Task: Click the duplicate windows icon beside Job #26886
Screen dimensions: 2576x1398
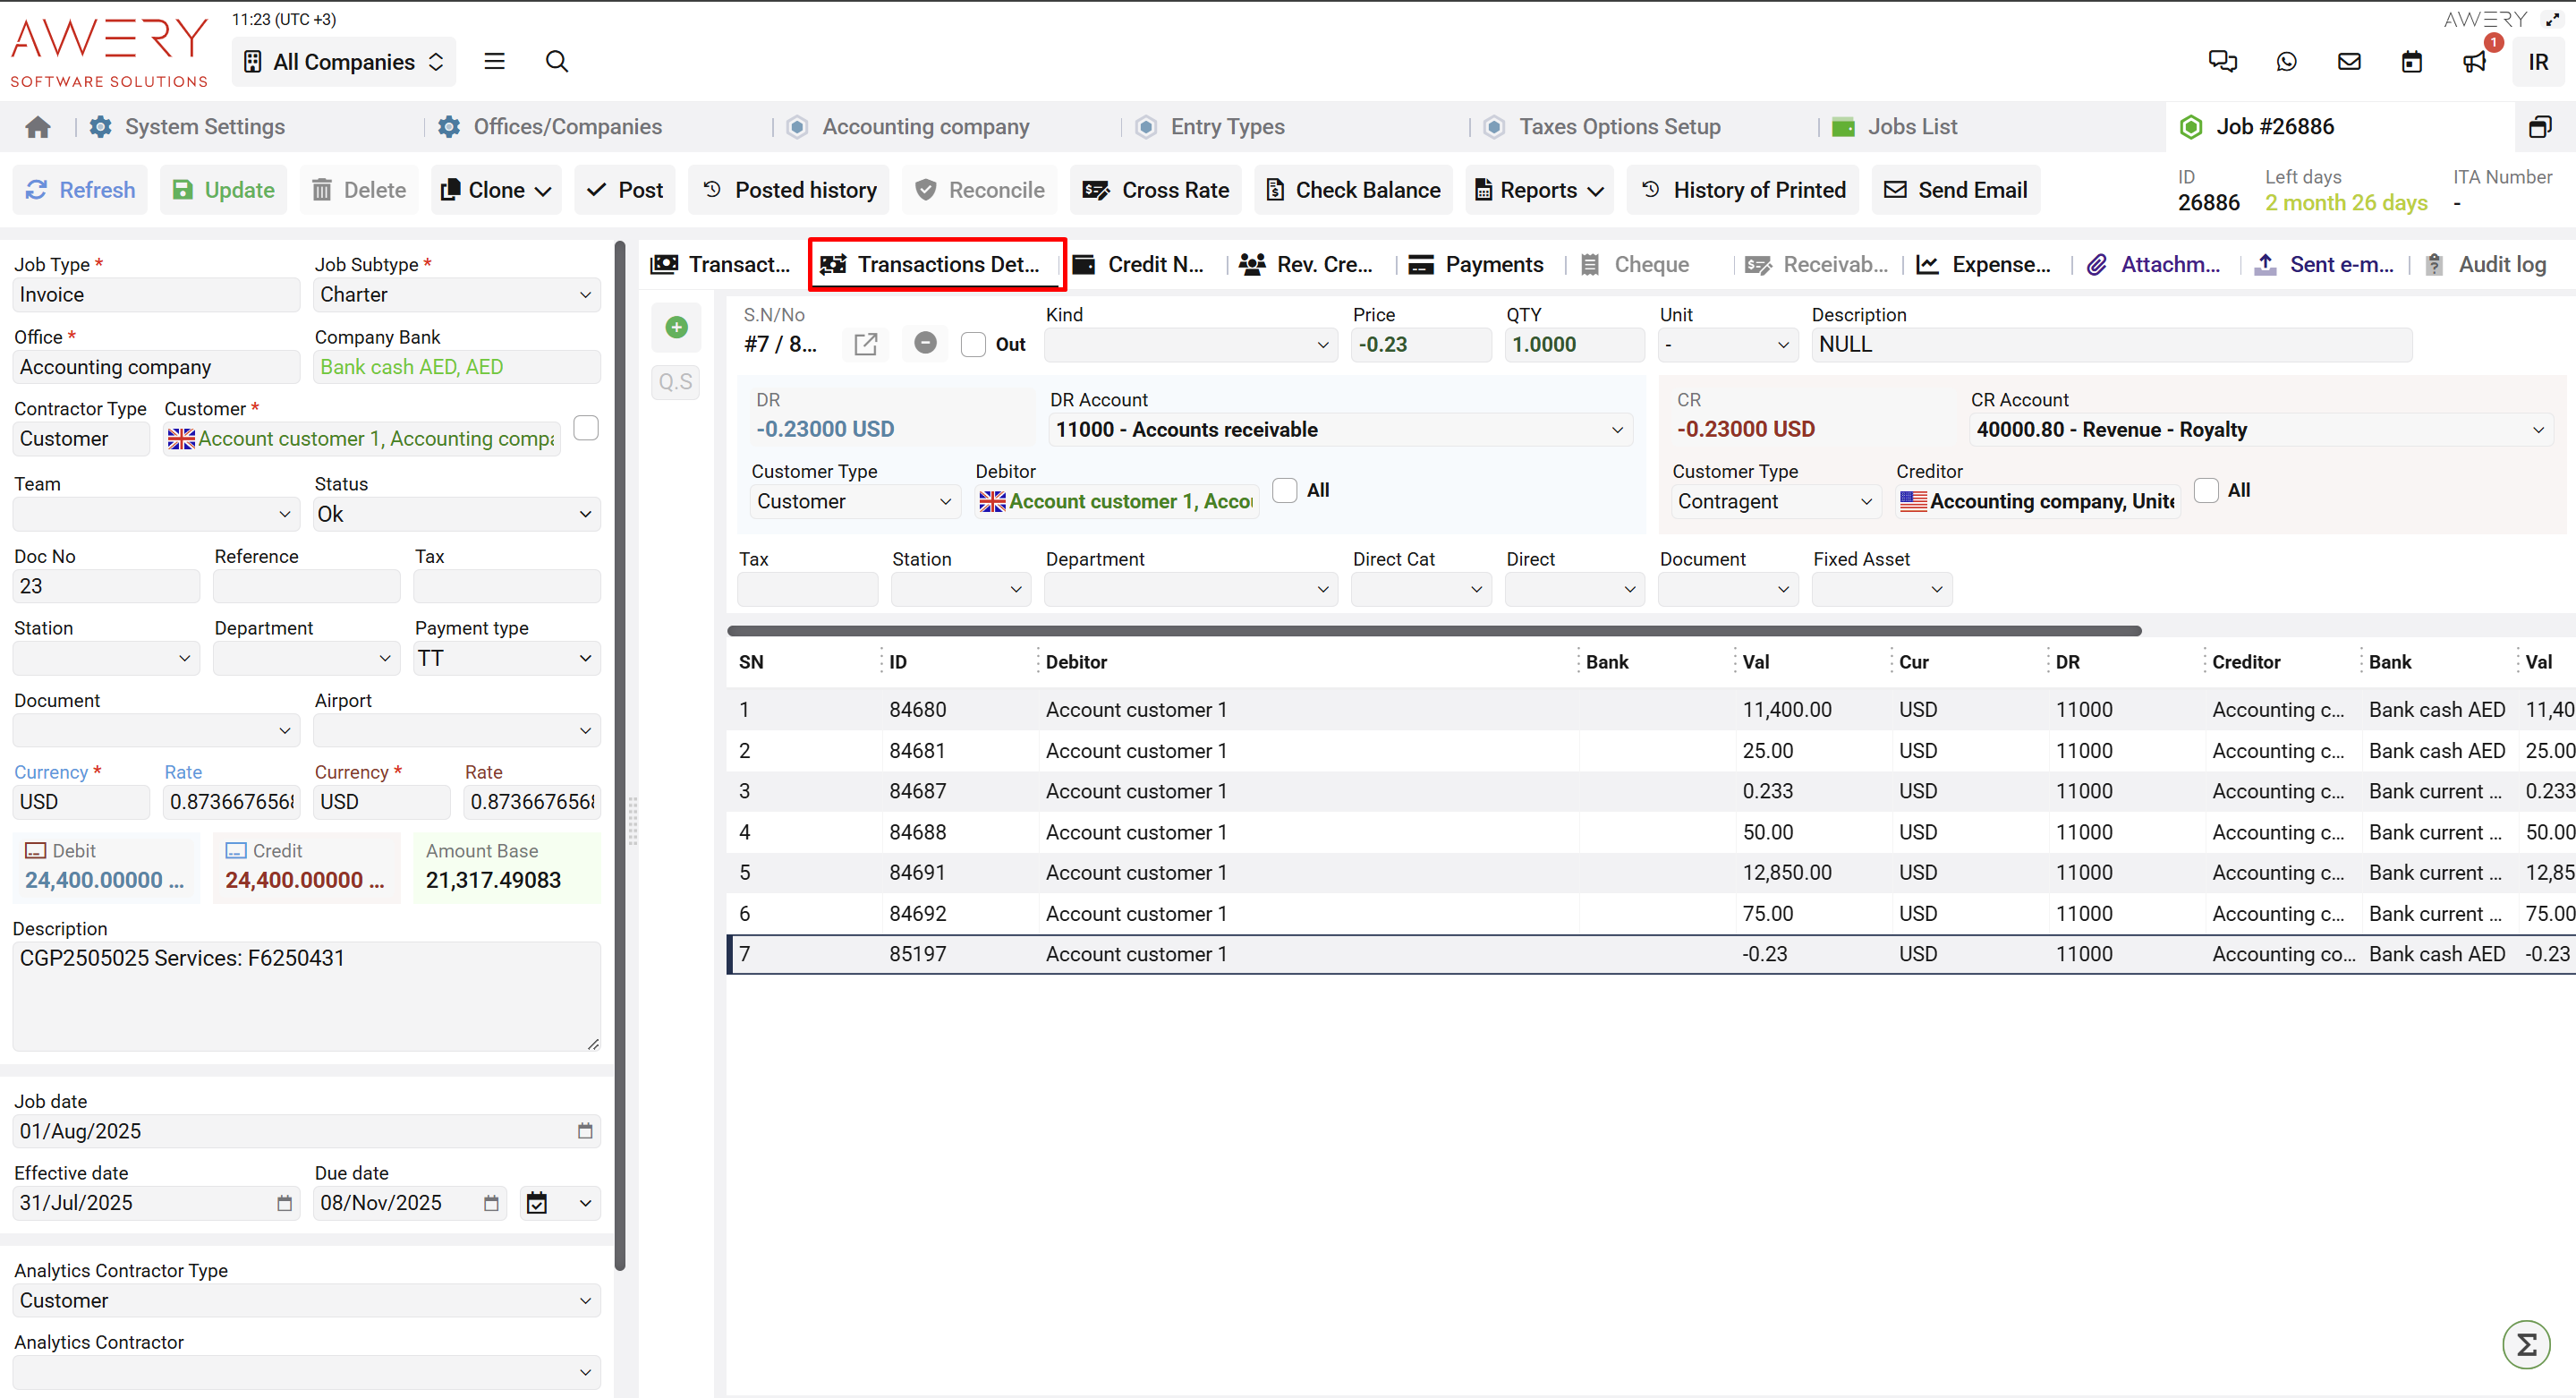Action: click(x=2540, y=127)
